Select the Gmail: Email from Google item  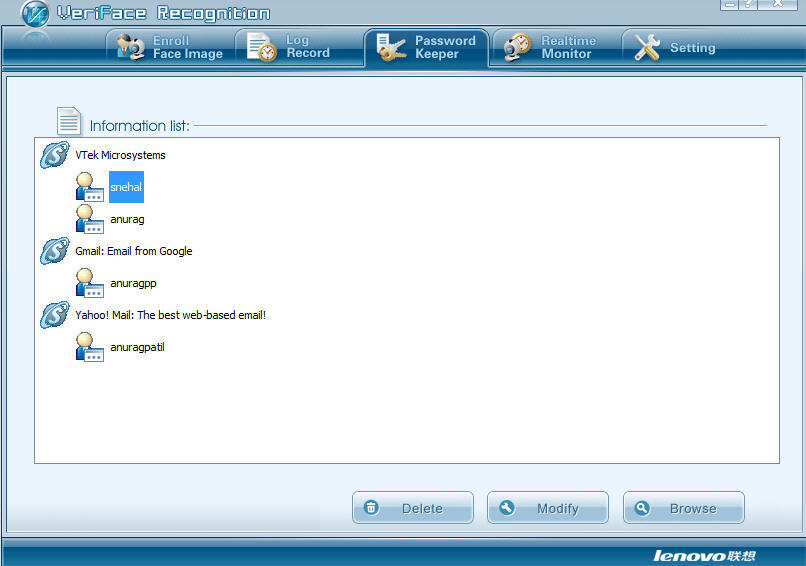(x=134, y=251)
